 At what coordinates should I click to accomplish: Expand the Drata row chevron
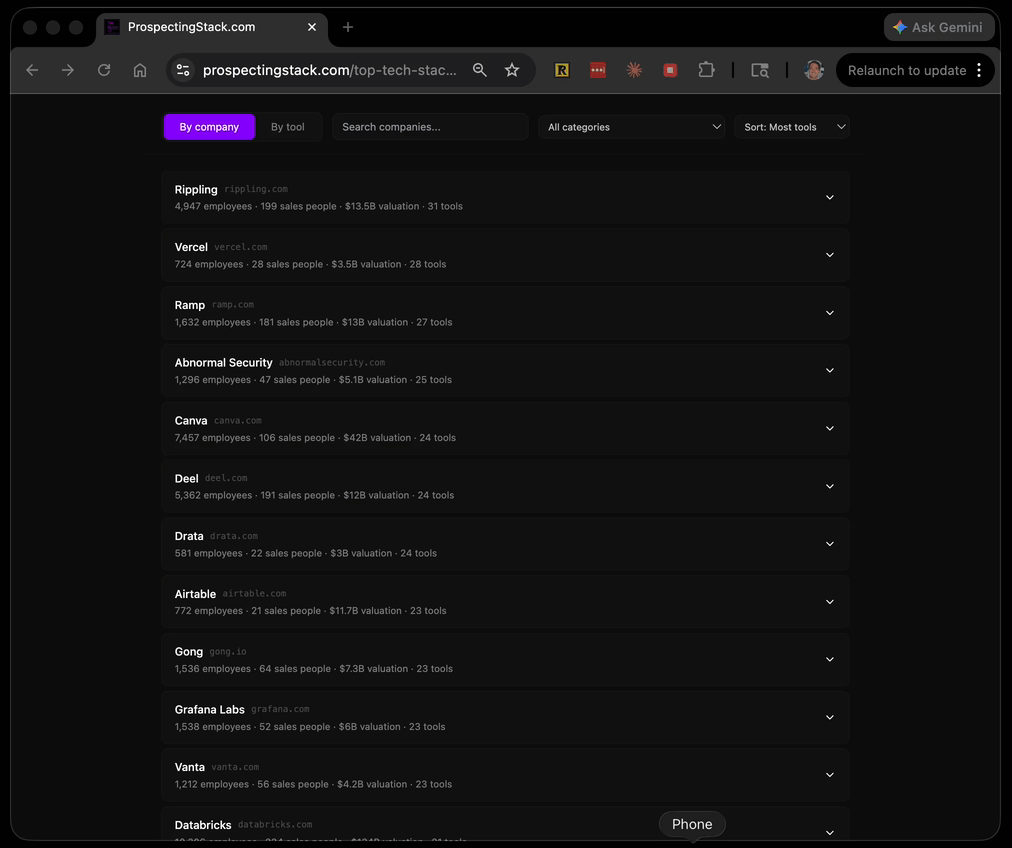(830, 544)
